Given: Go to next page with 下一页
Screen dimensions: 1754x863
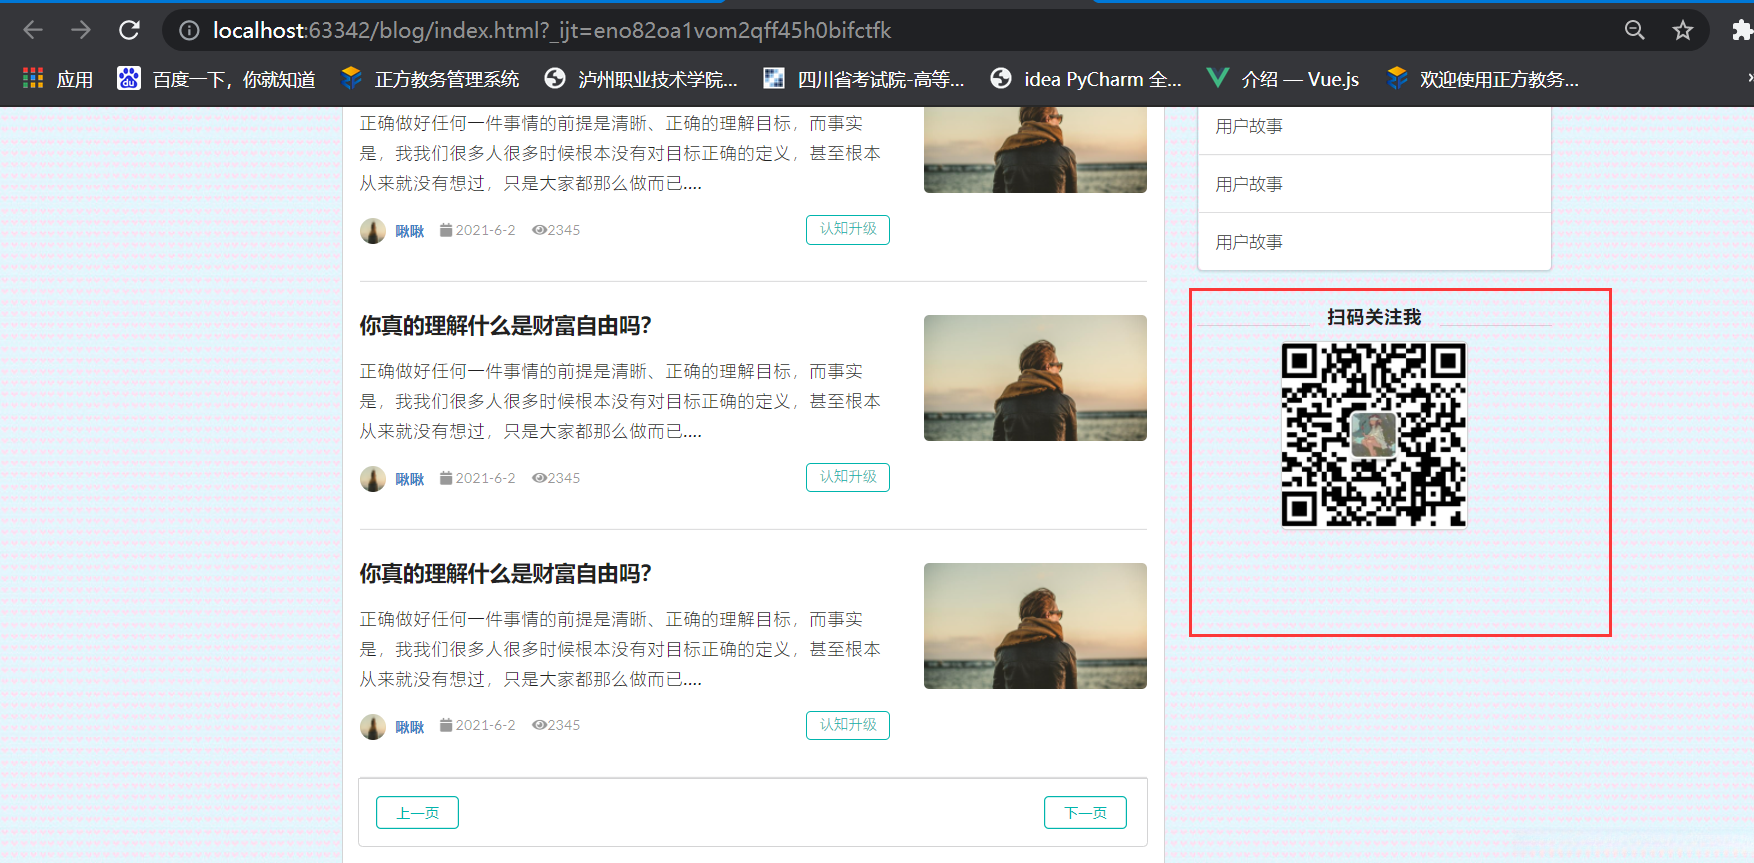Looking at the screenshot, I should pos(1085,813).
